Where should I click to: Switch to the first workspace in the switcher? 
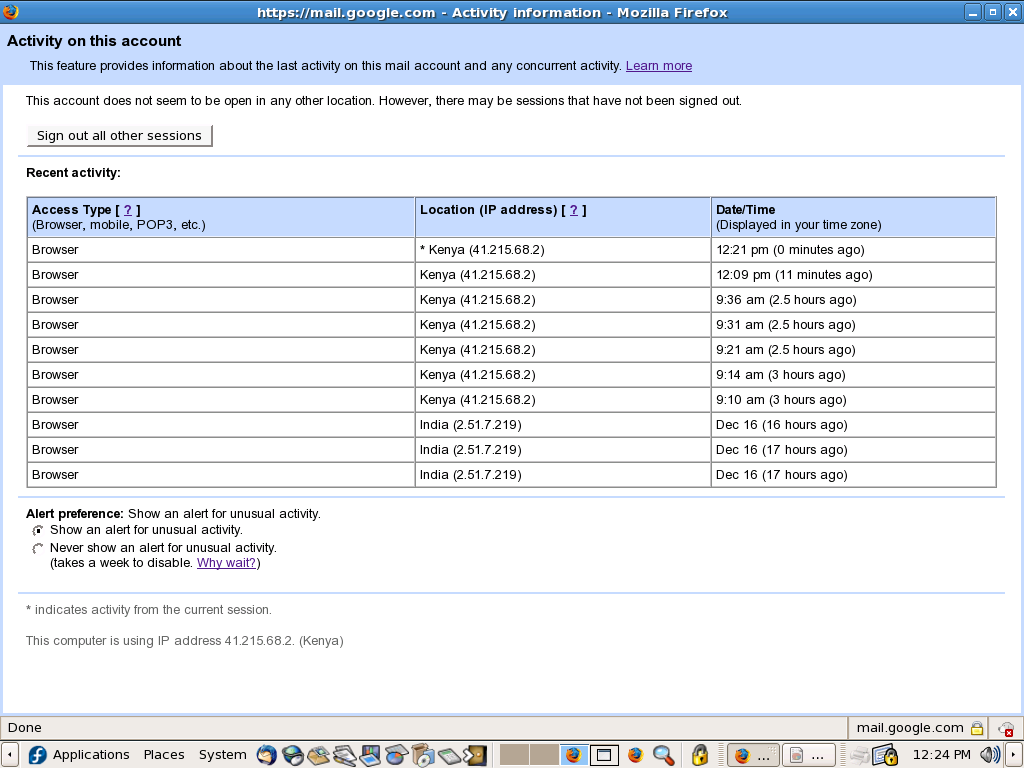tap(514, 755)
